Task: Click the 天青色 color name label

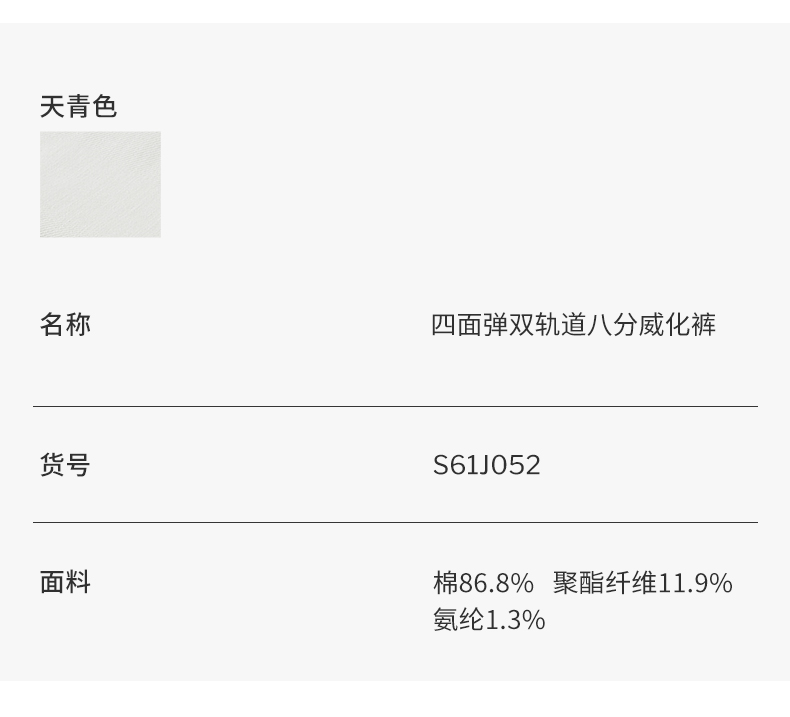Action: point(78,106)
